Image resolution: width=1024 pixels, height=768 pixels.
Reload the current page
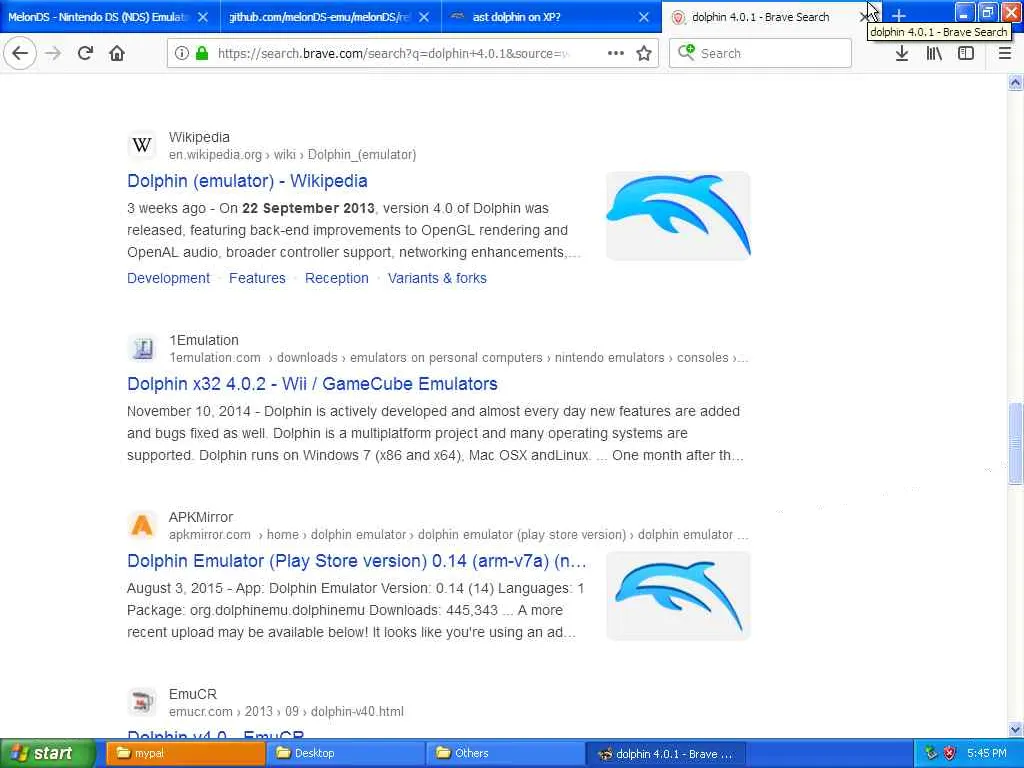[85, 53]
